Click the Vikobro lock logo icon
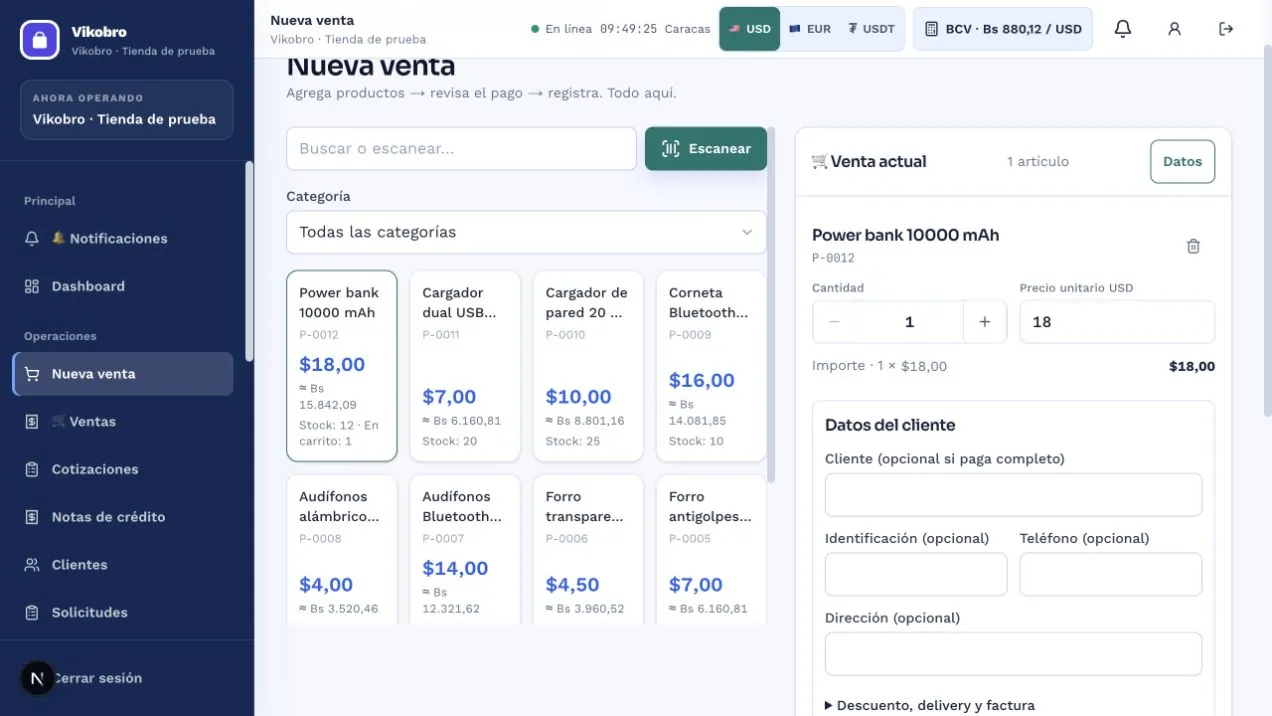This screenshot has width=1272, height=716. [x=40, y=40]
